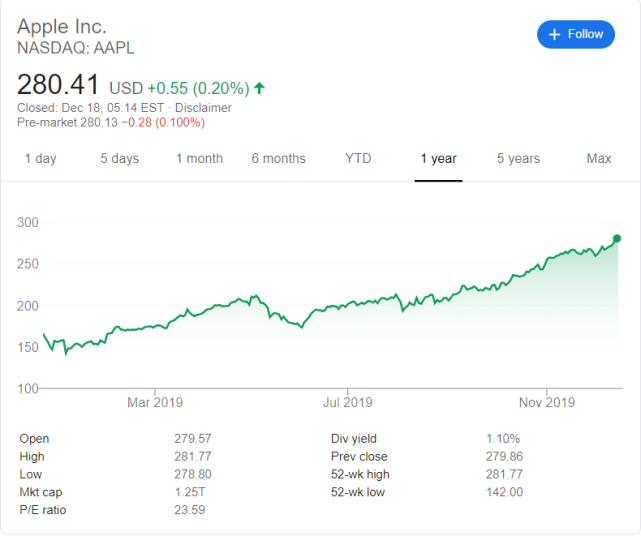Click the endpoint dot on the price chart
Viewport: 641px width, 536px height.
tap(617, 238)
